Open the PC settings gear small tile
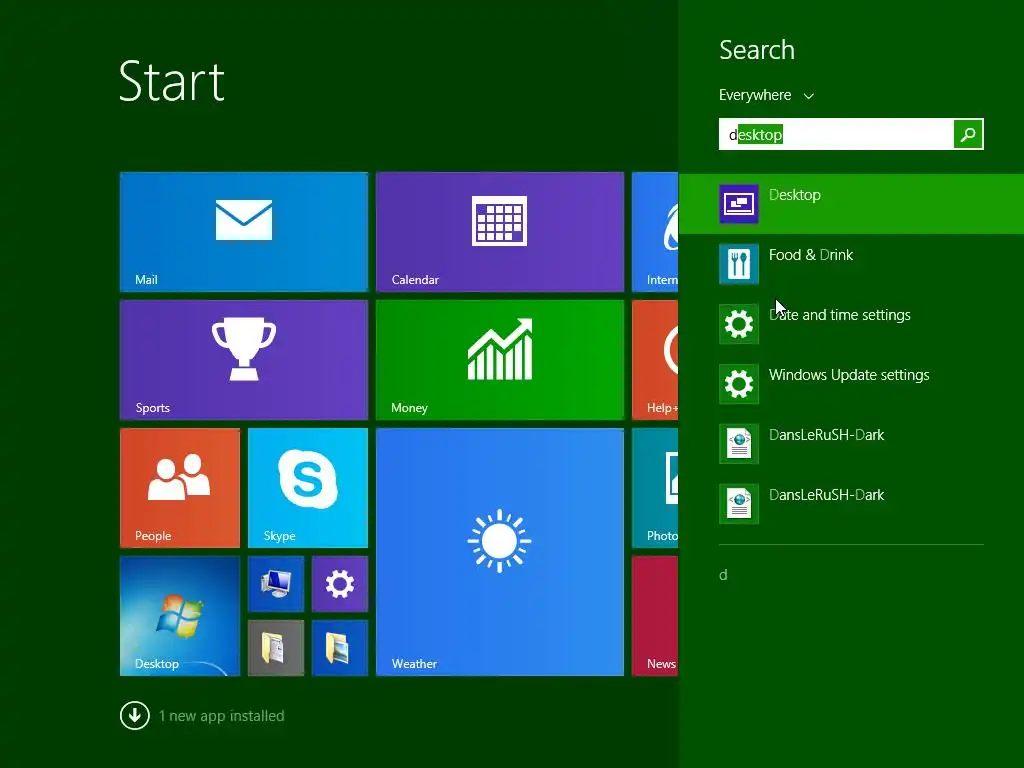 (340, 584)
